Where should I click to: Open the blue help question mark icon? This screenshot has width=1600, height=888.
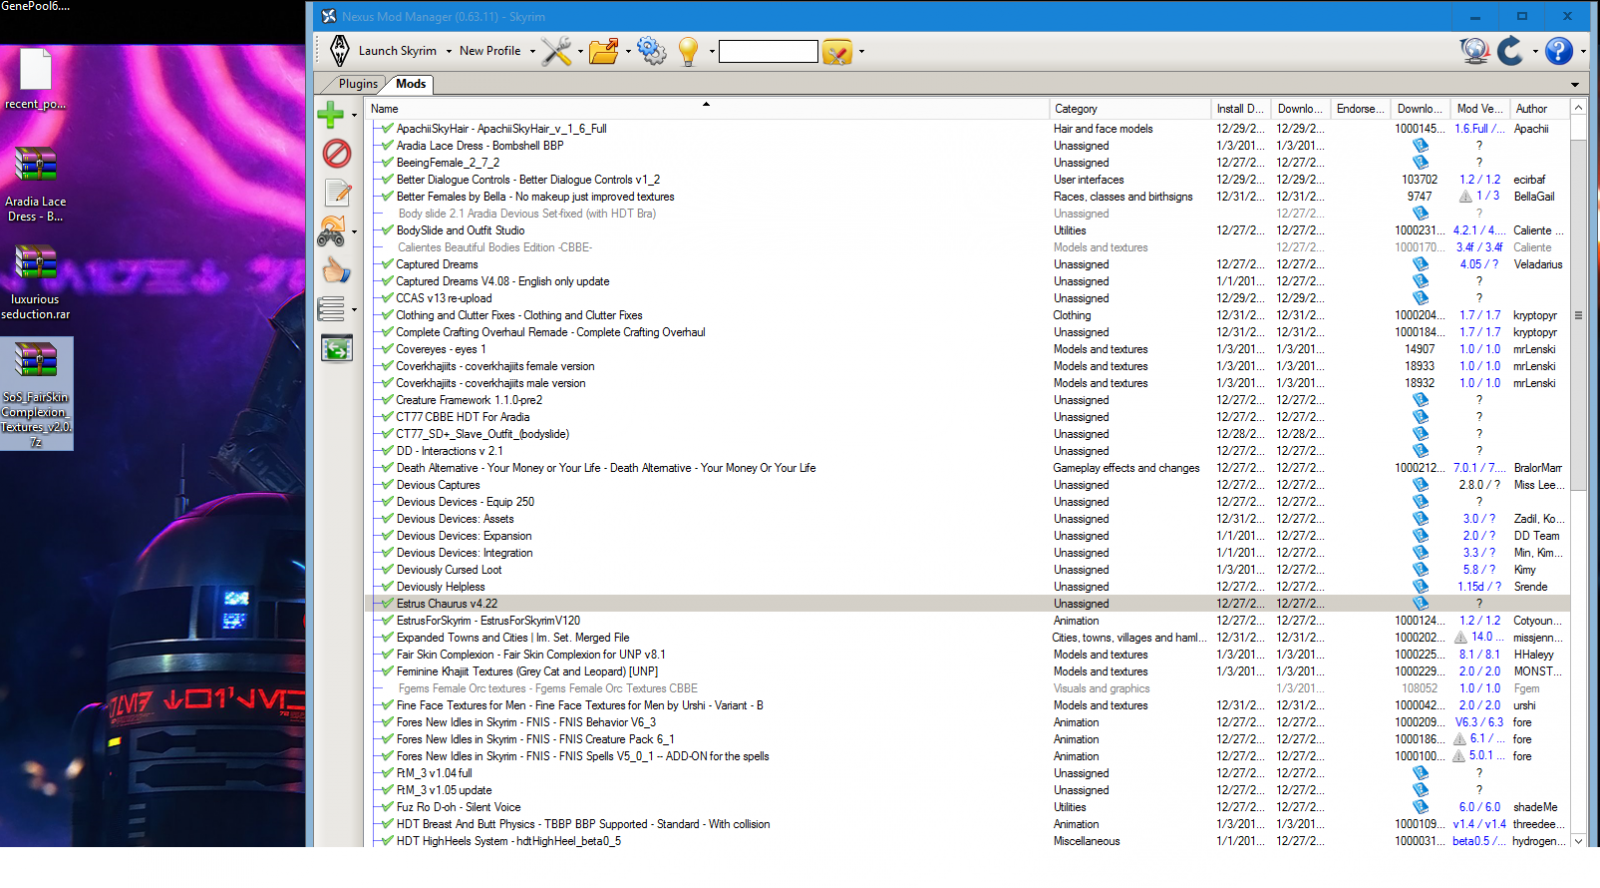pyautogui.click(x=1558, y=51)
